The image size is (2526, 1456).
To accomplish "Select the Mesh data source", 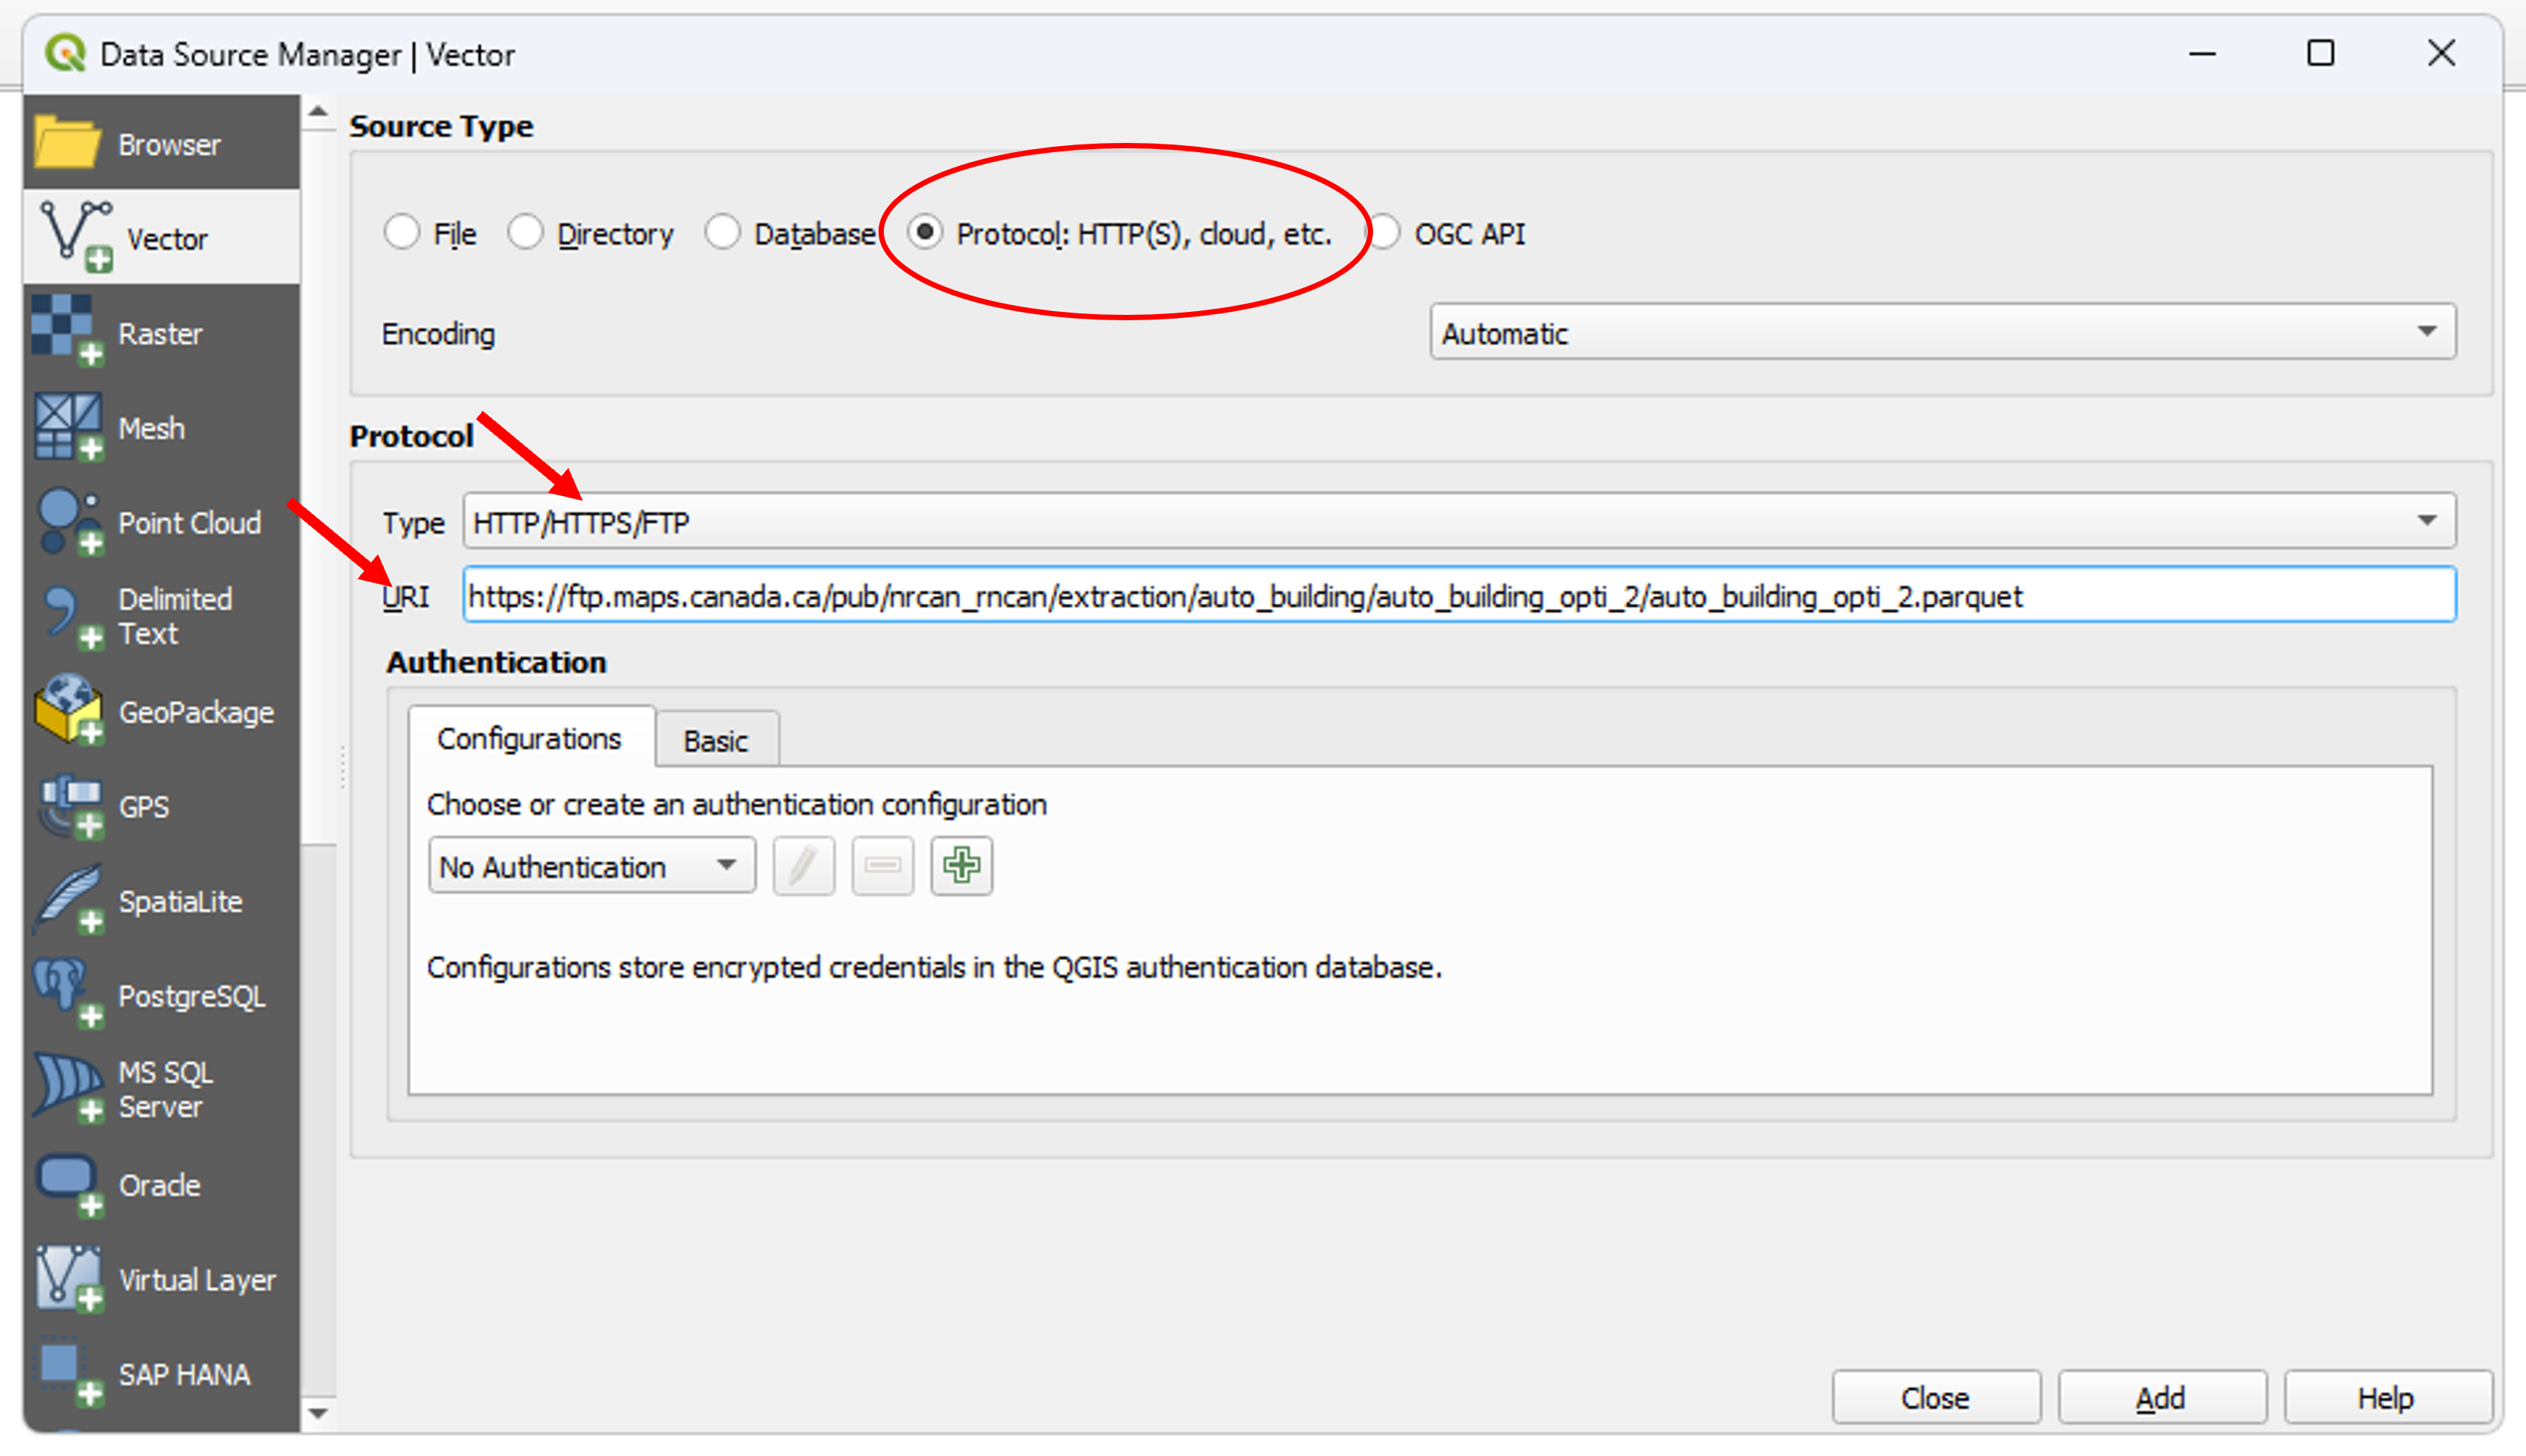I will coord(151,428).
